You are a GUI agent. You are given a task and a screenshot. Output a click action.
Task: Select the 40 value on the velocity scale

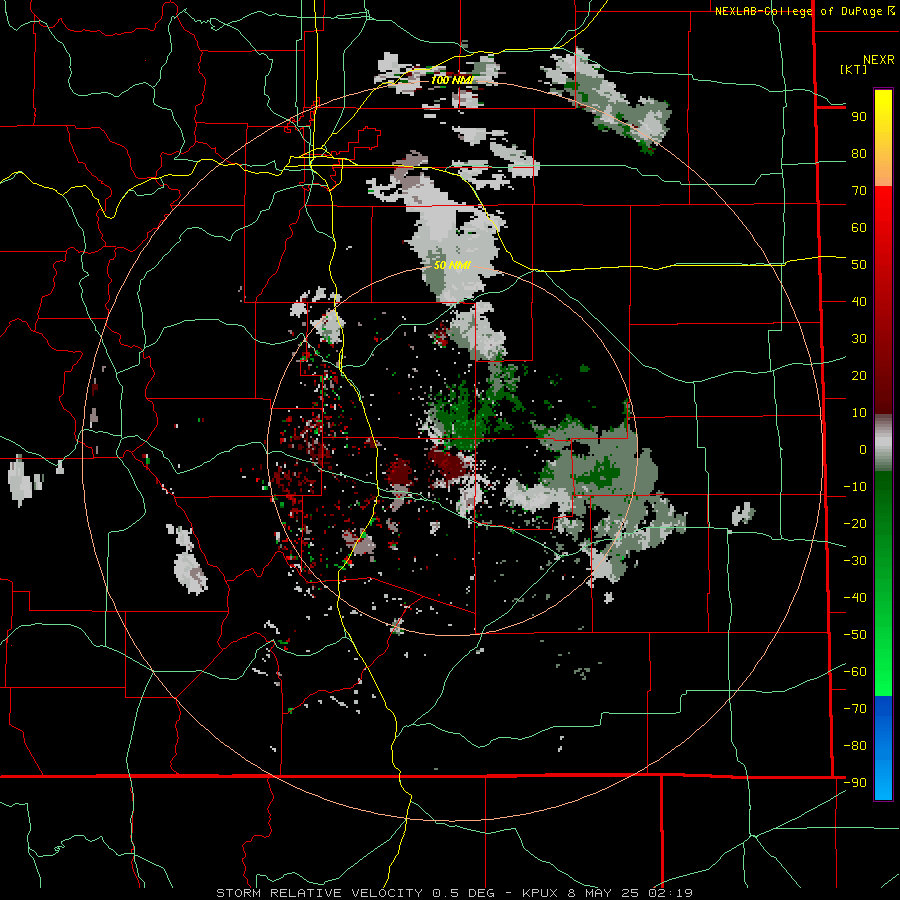click(x=859, y=302)
